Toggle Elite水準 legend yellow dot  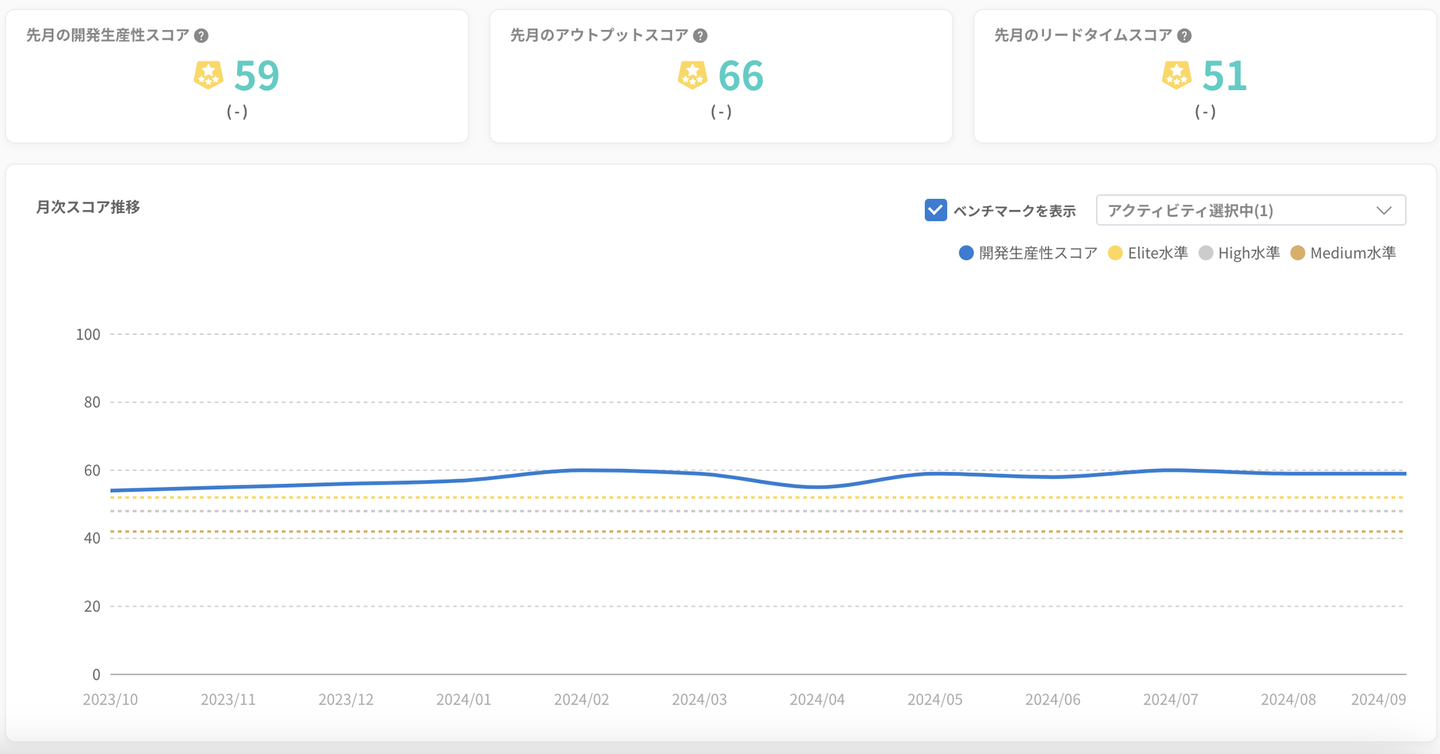coord(1115,253)
